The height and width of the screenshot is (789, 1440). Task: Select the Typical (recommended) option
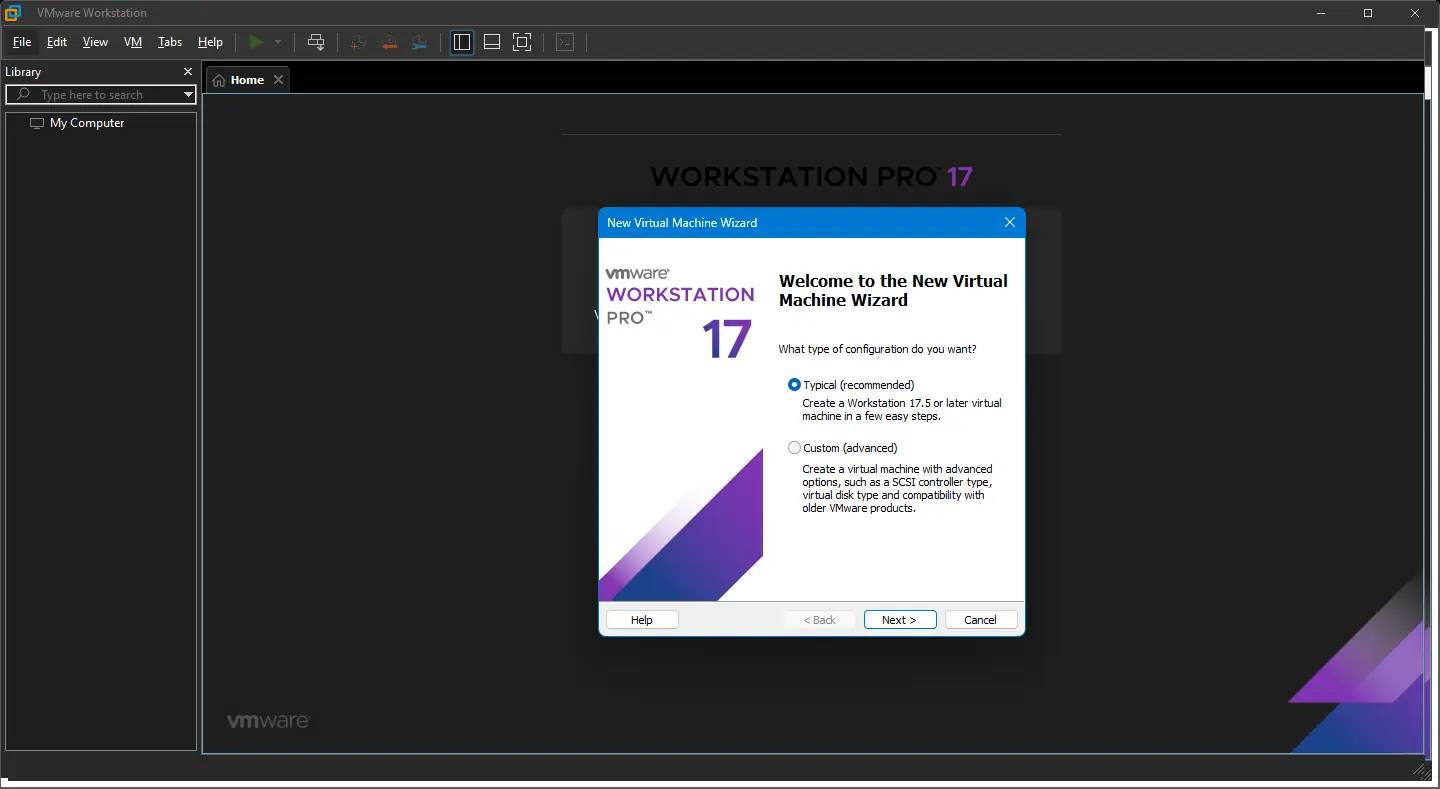point(794,384)
